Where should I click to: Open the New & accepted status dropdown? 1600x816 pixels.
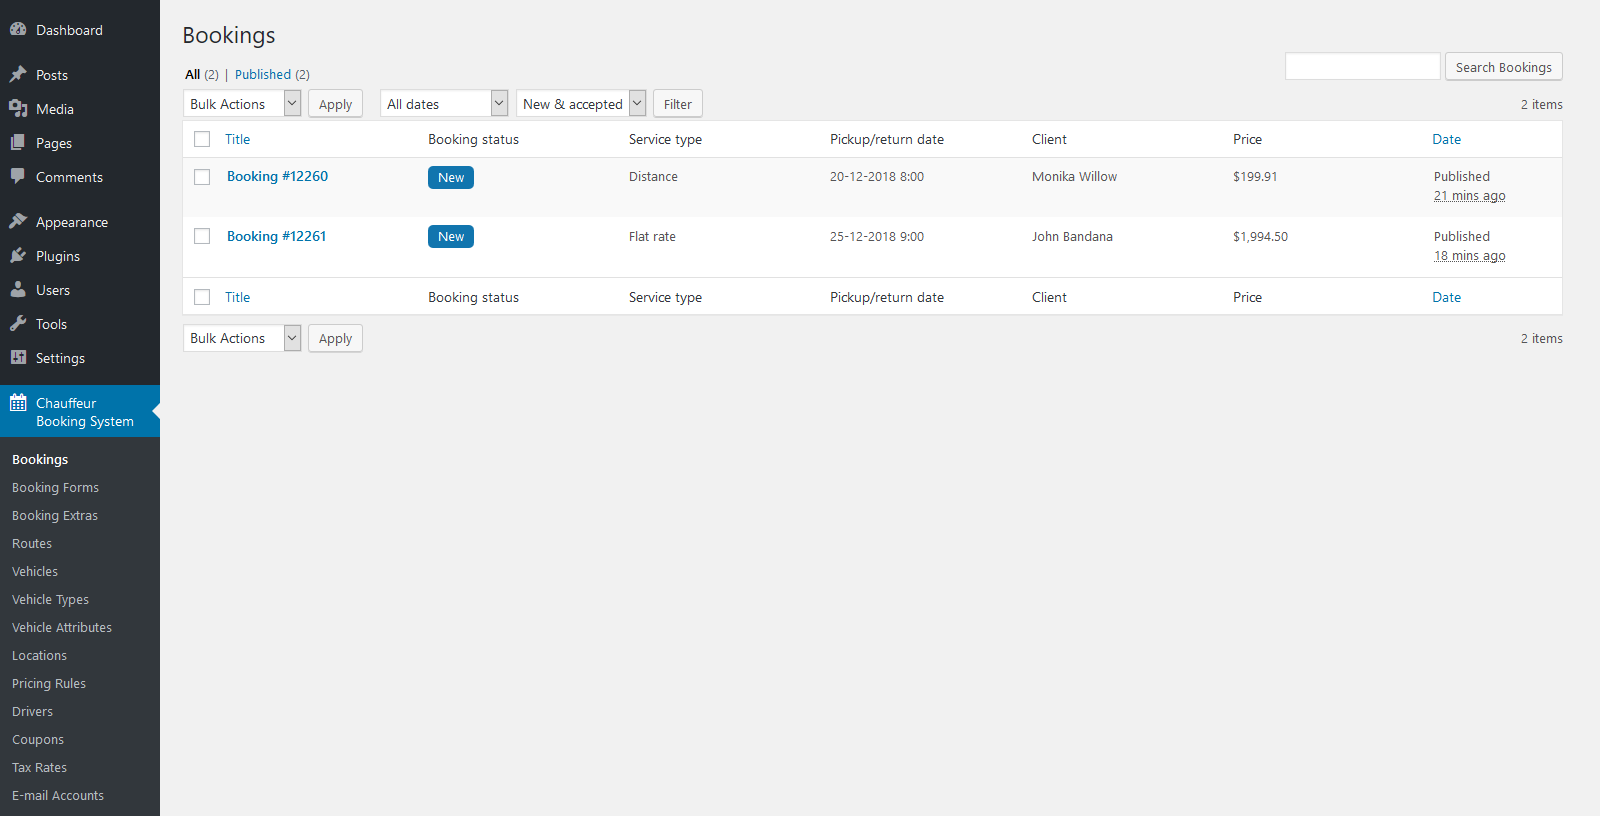click(x=581, y=104)
